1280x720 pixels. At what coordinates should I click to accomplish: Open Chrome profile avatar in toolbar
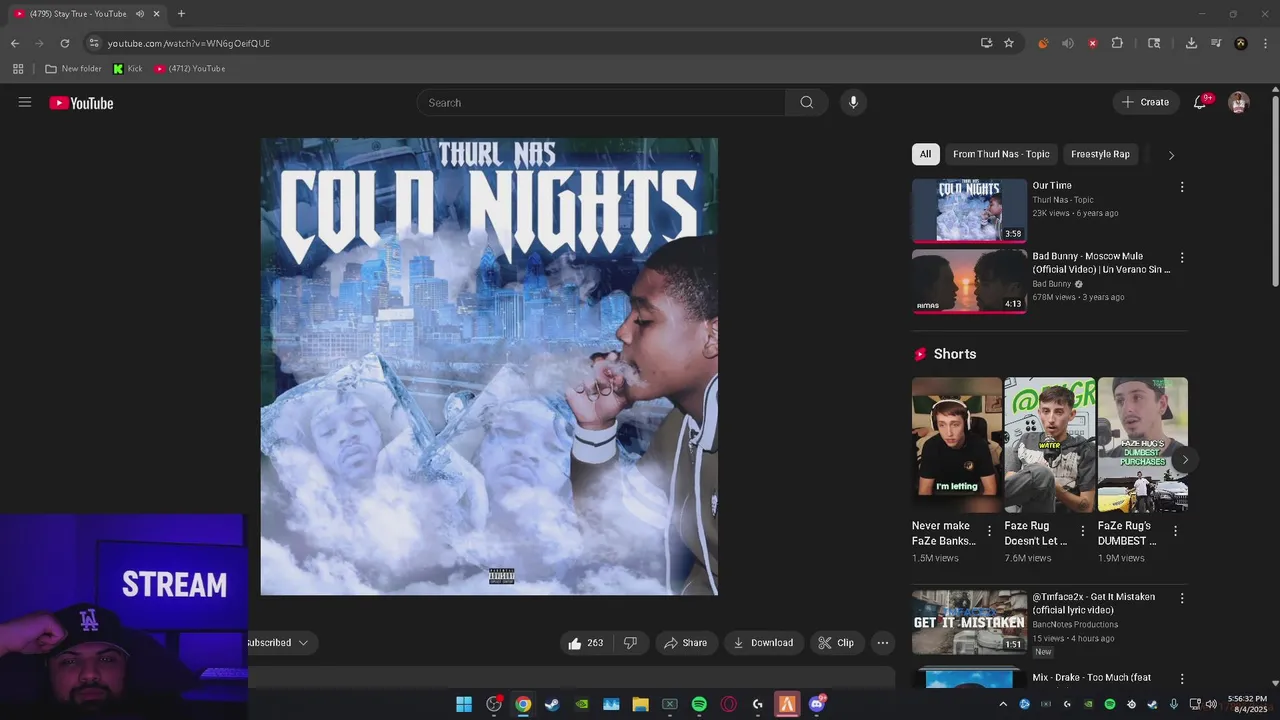pos(1241,43)
